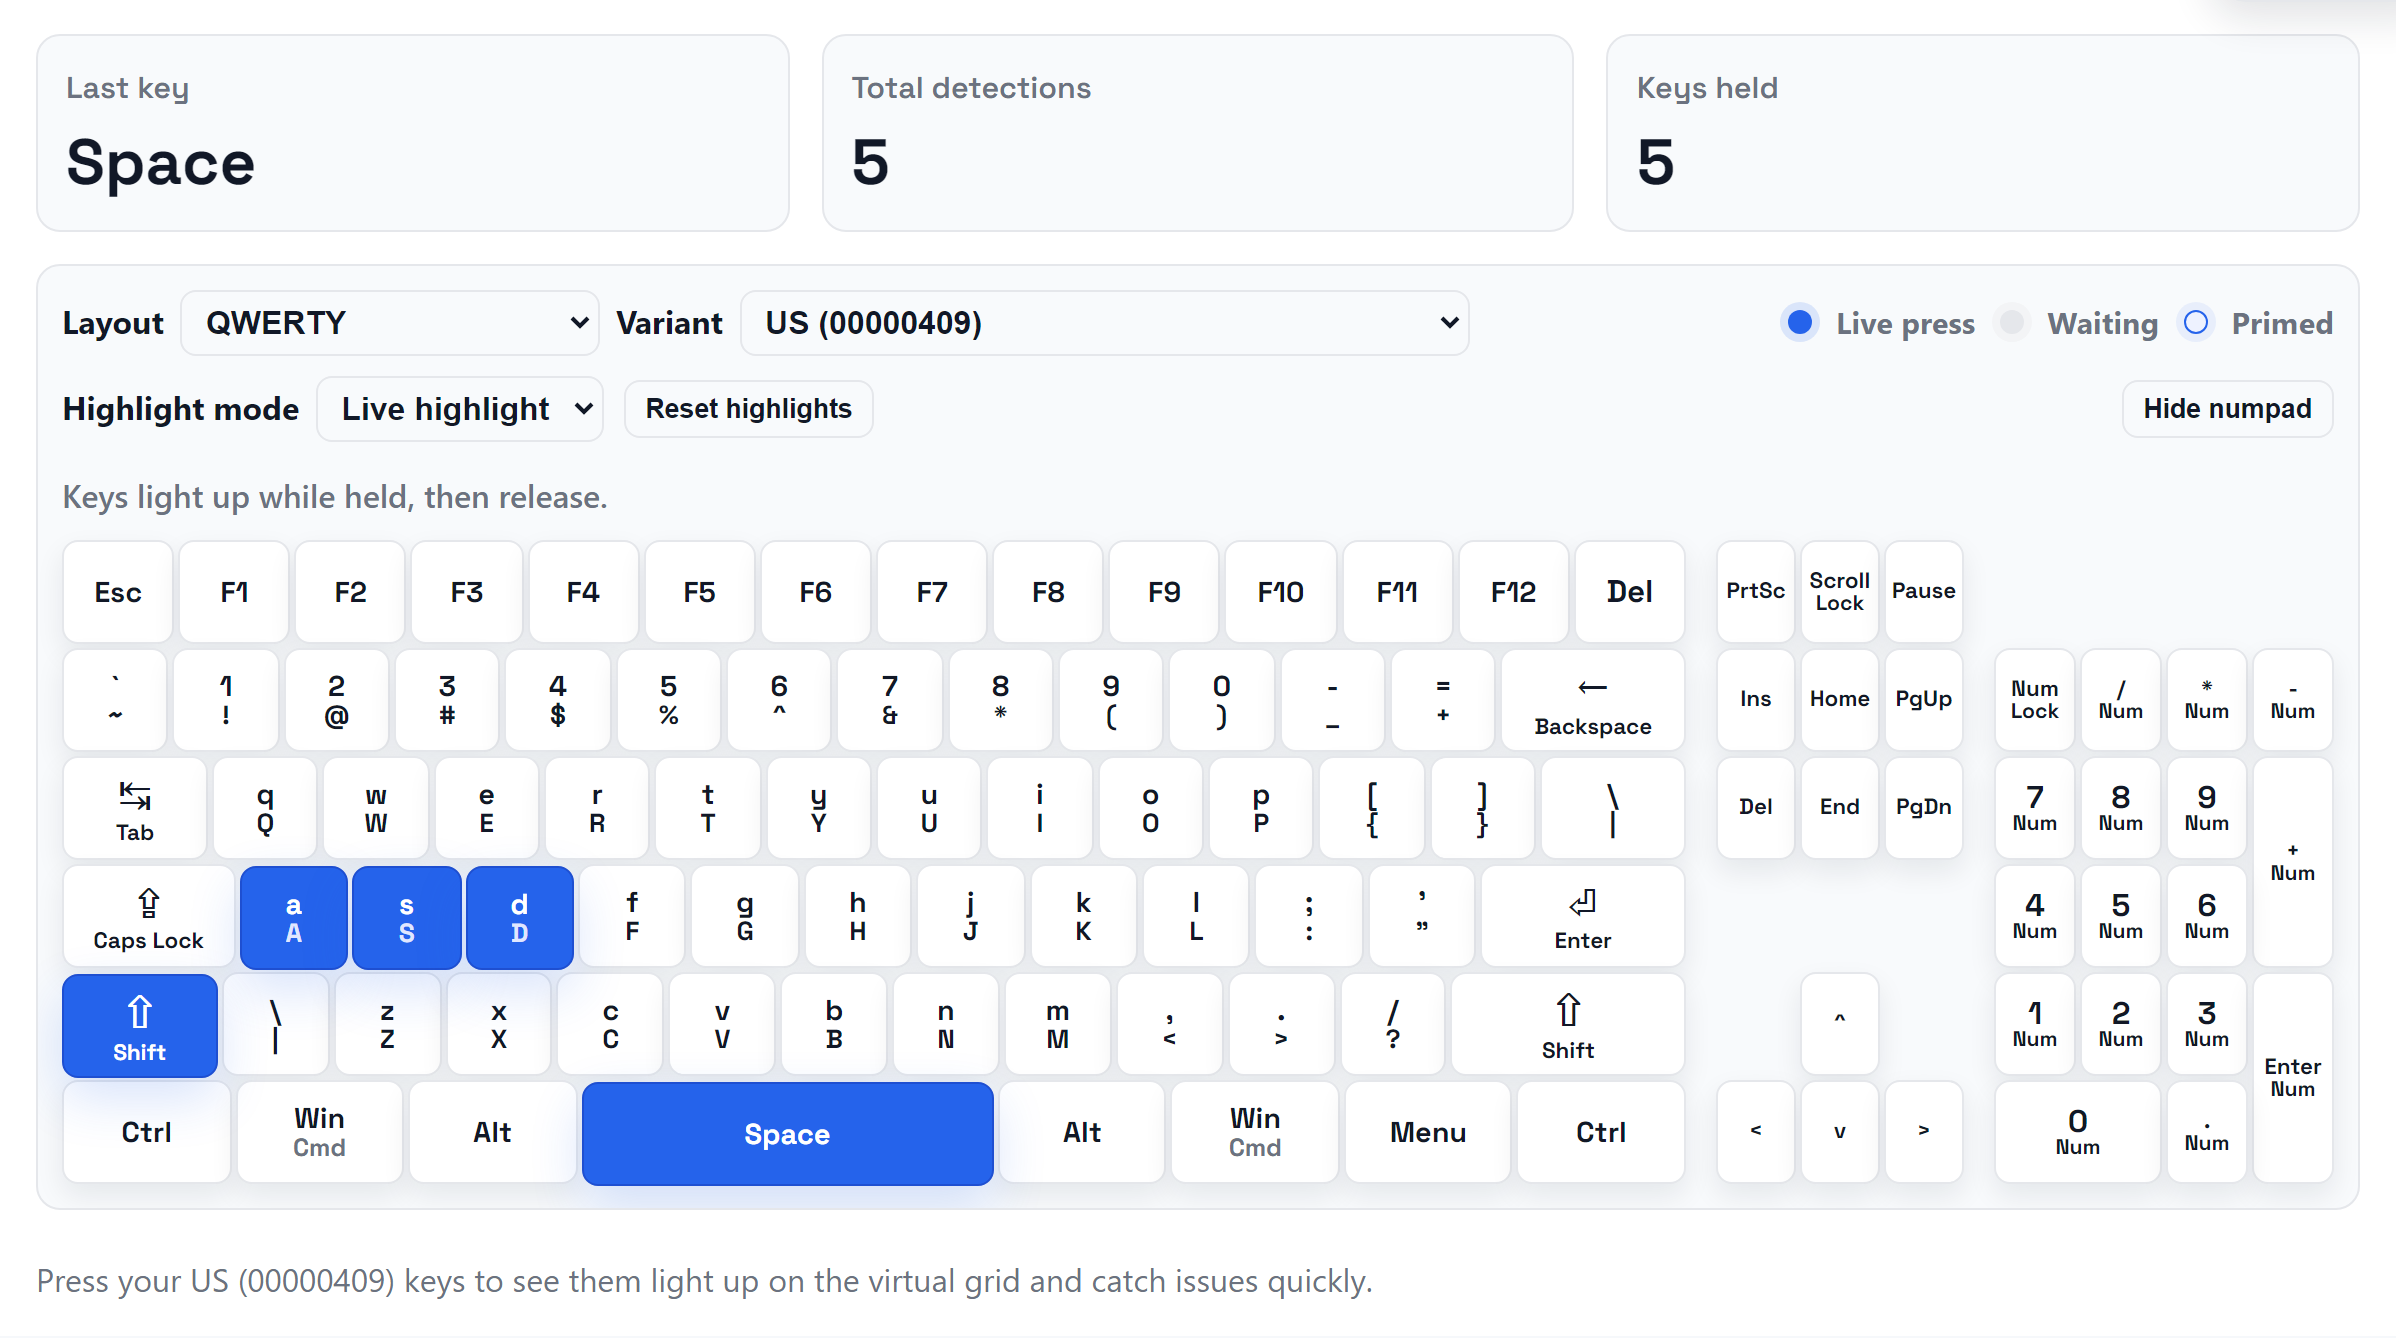Click the Reset highlights button
This screenshot has height=1338, width=2396.
748,408
